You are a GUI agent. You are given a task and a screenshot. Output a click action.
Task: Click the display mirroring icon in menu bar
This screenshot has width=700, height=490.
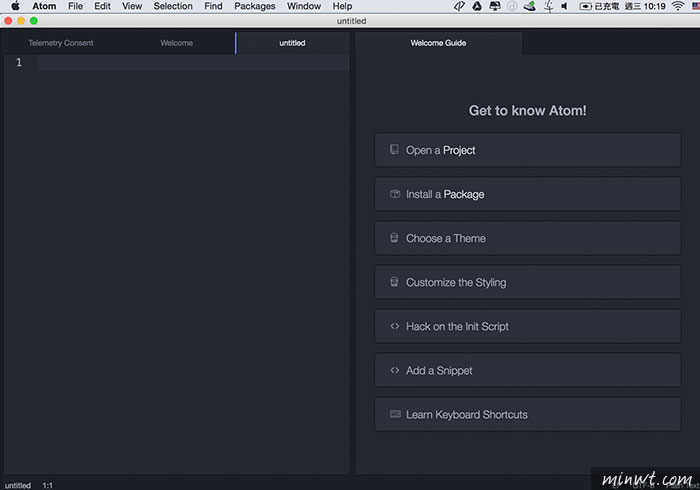tap(495, 6)
